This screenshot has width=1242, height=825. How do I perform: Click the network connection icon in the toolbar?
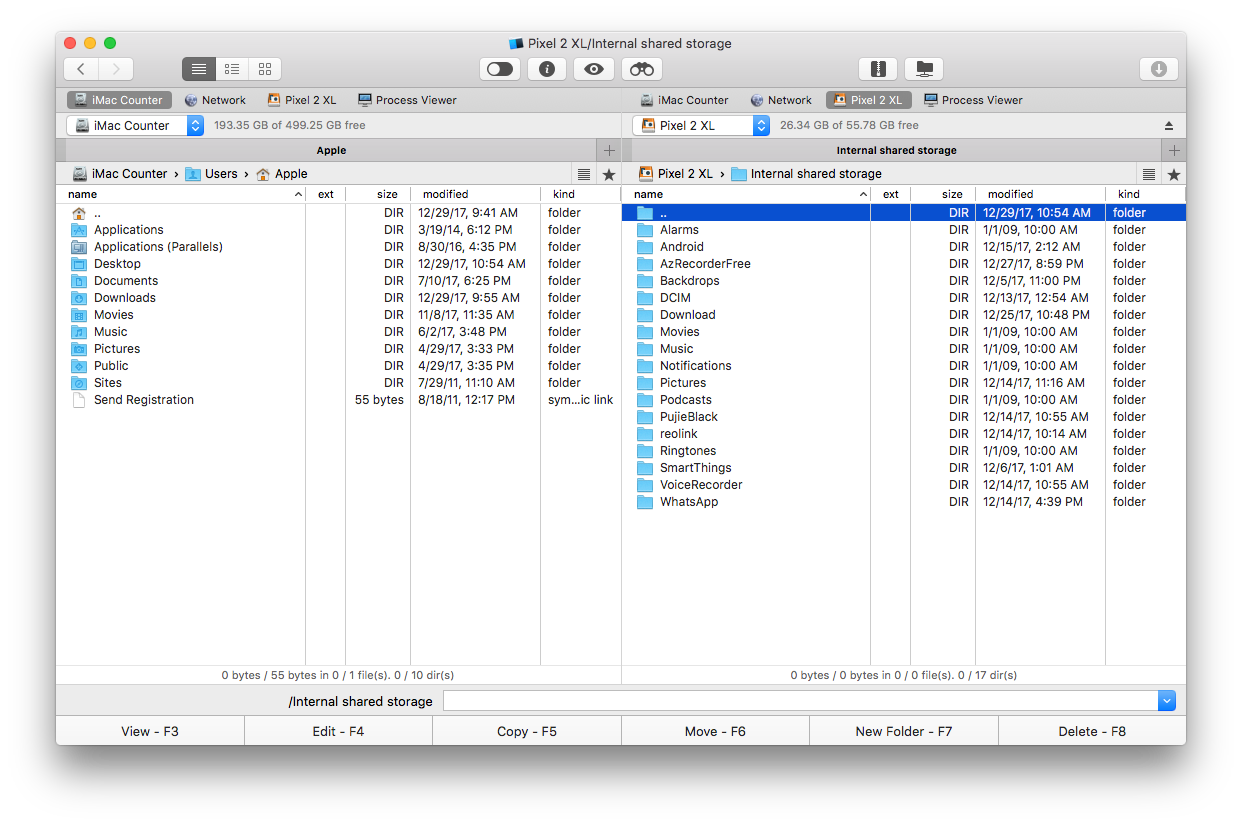pyautogui.click(x=924, y=68)
